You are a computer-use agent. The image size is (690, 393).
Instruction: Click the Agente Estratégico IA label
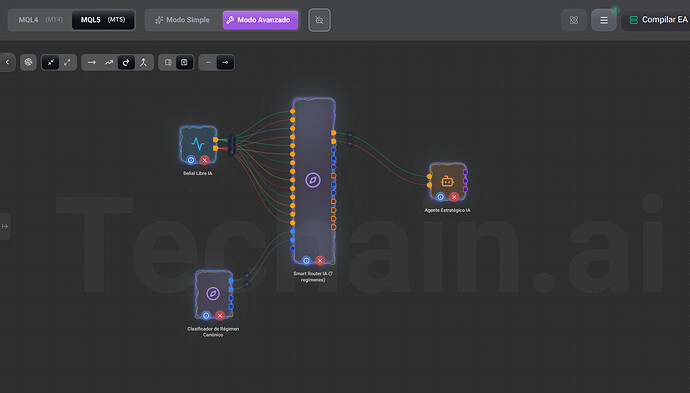tap(447, 210)
